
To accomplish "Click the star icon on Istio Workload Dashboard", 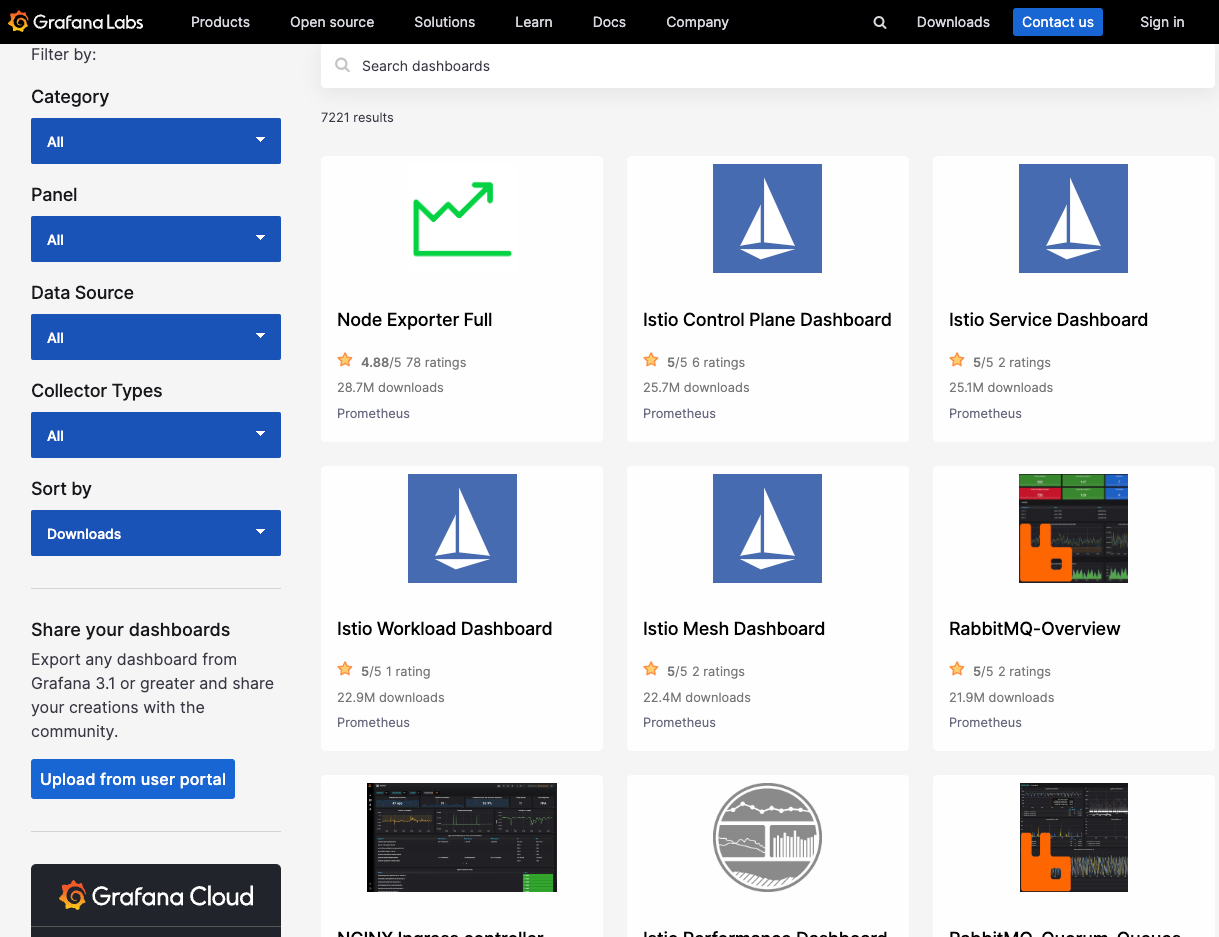I will [x=345, y=669].
